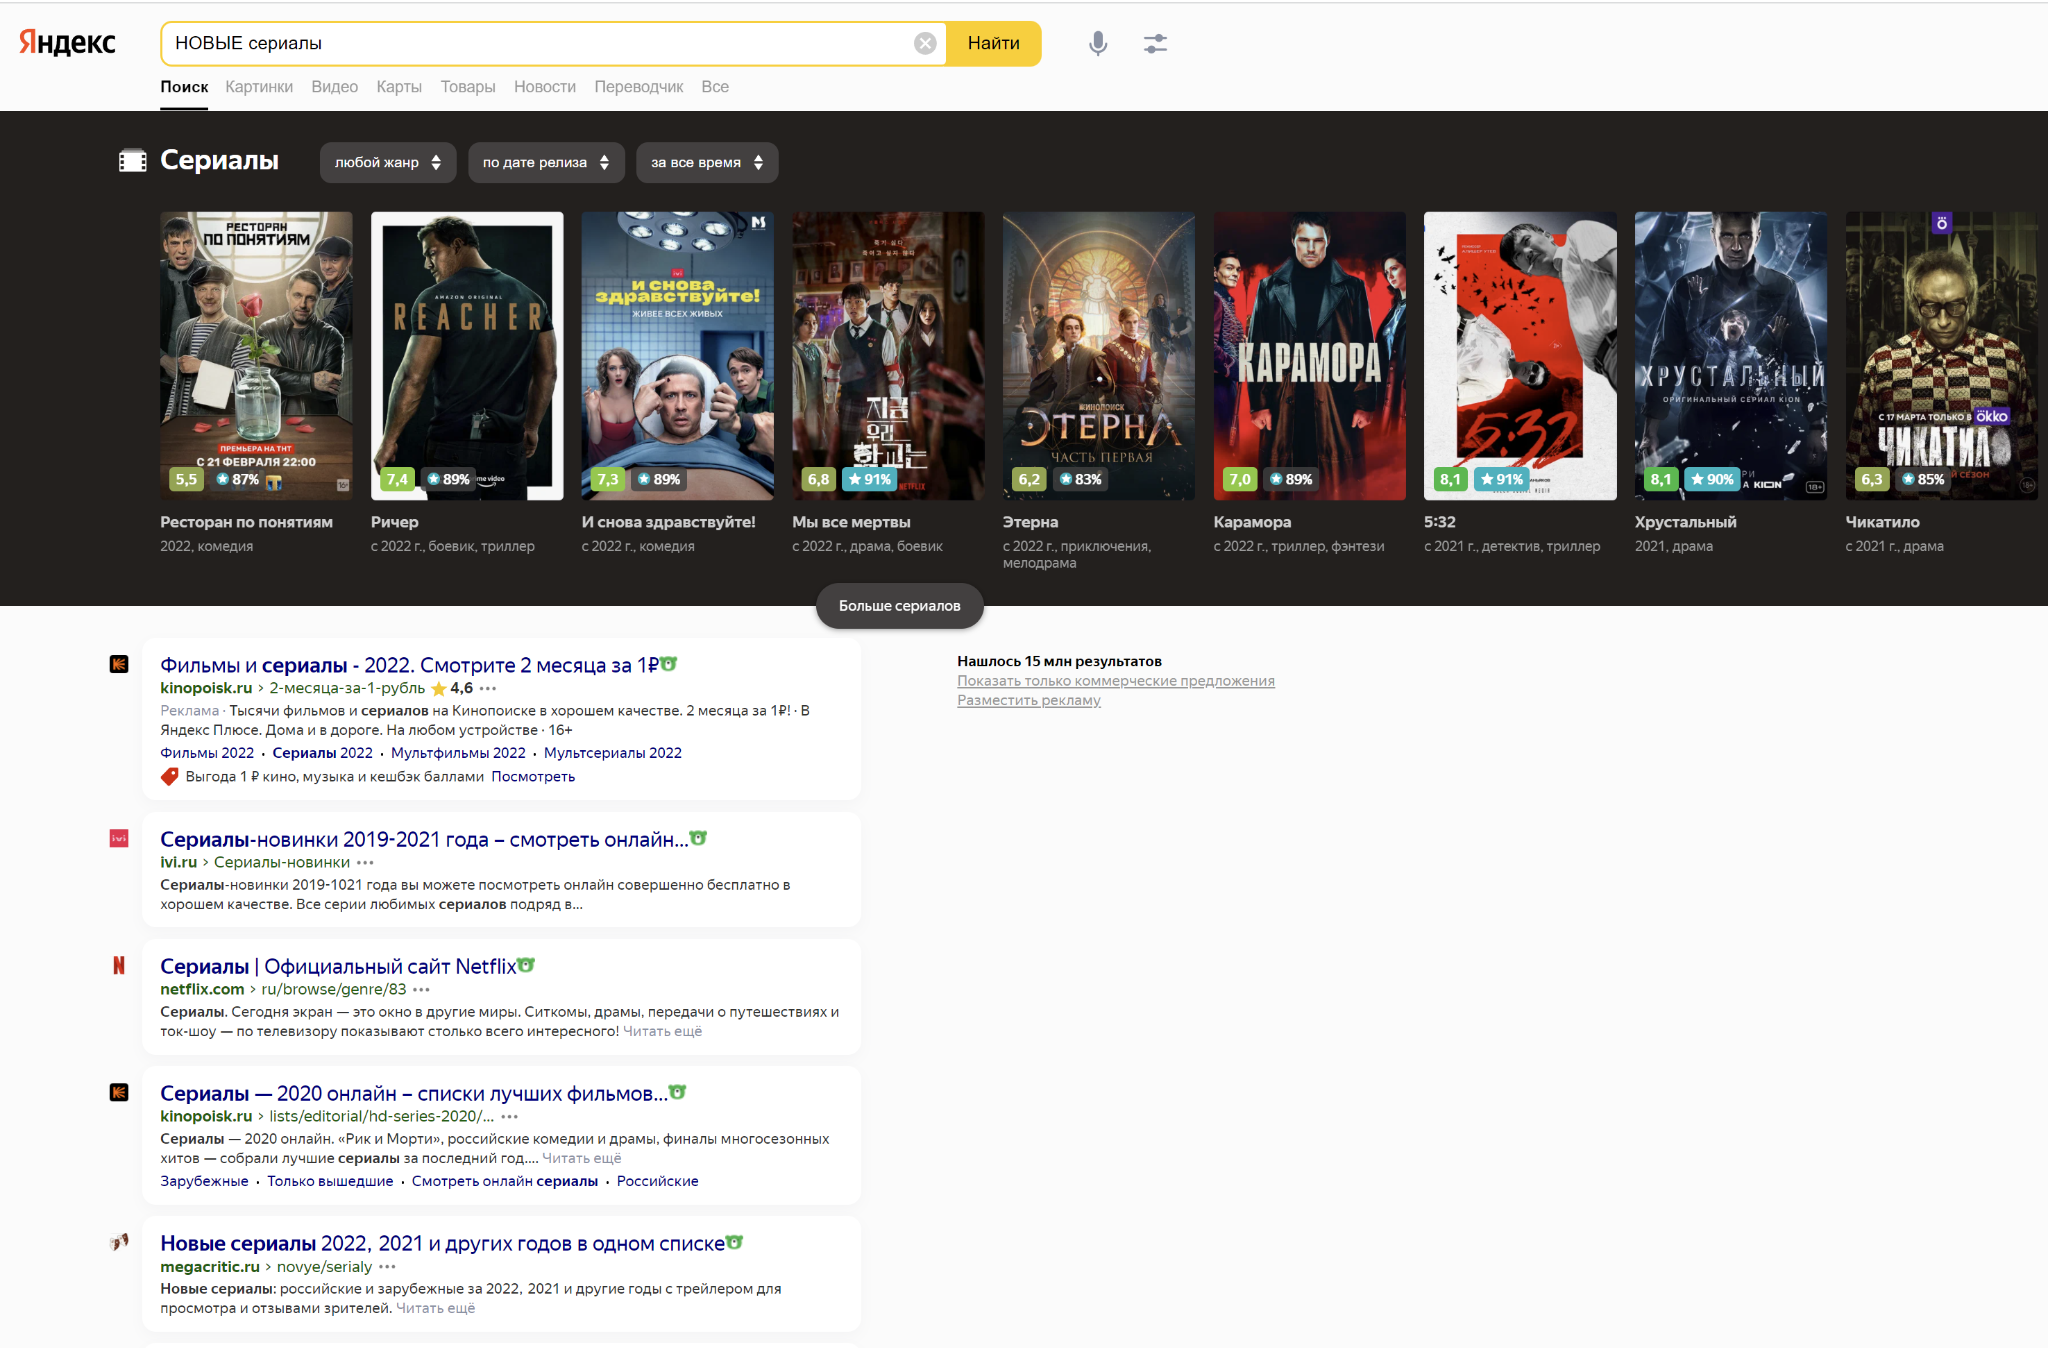Switch to the Видео tab

[334, 87]
